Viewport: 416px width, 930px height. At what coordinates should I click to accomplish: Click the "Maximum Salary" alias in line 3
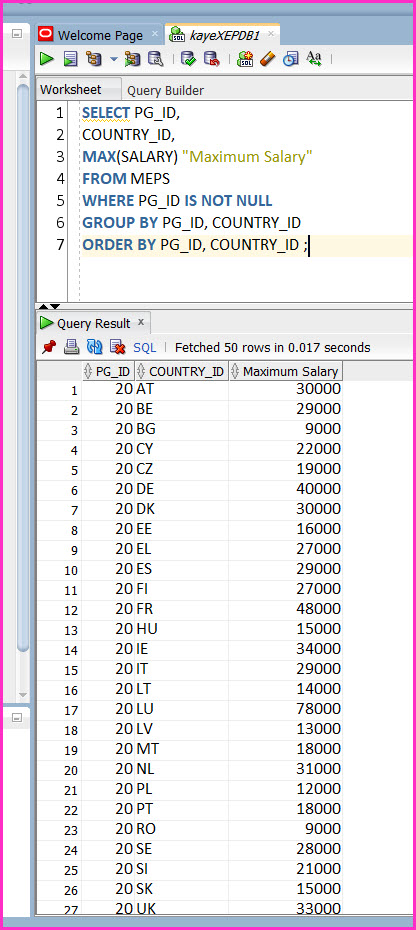tap(247, 157)
